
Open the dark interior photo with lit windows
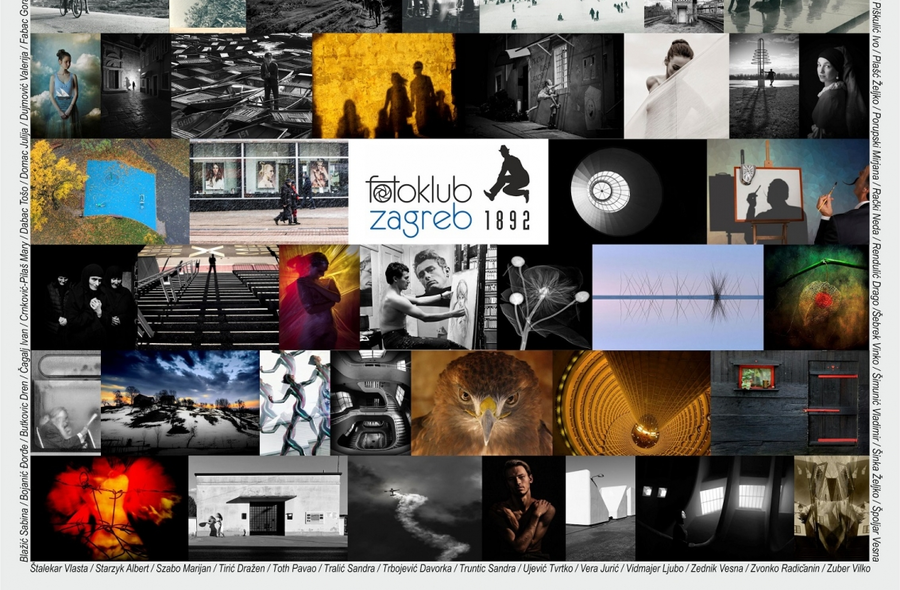point(715,509)
